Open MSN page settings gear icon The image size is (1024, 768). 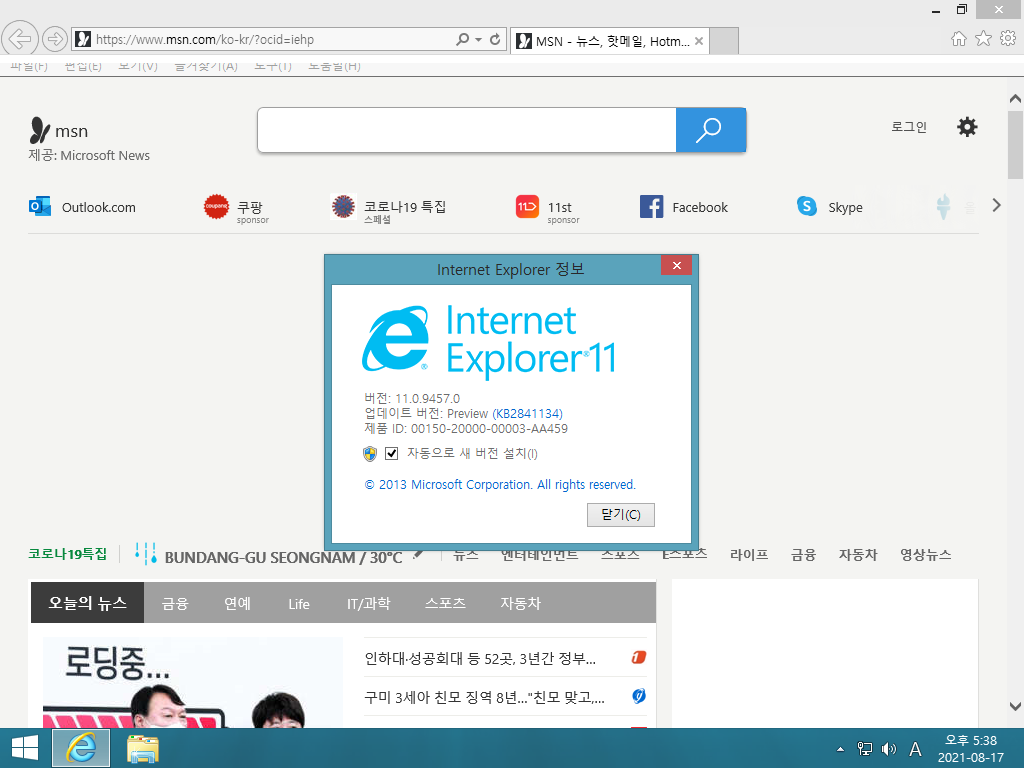tap(967, 127)
